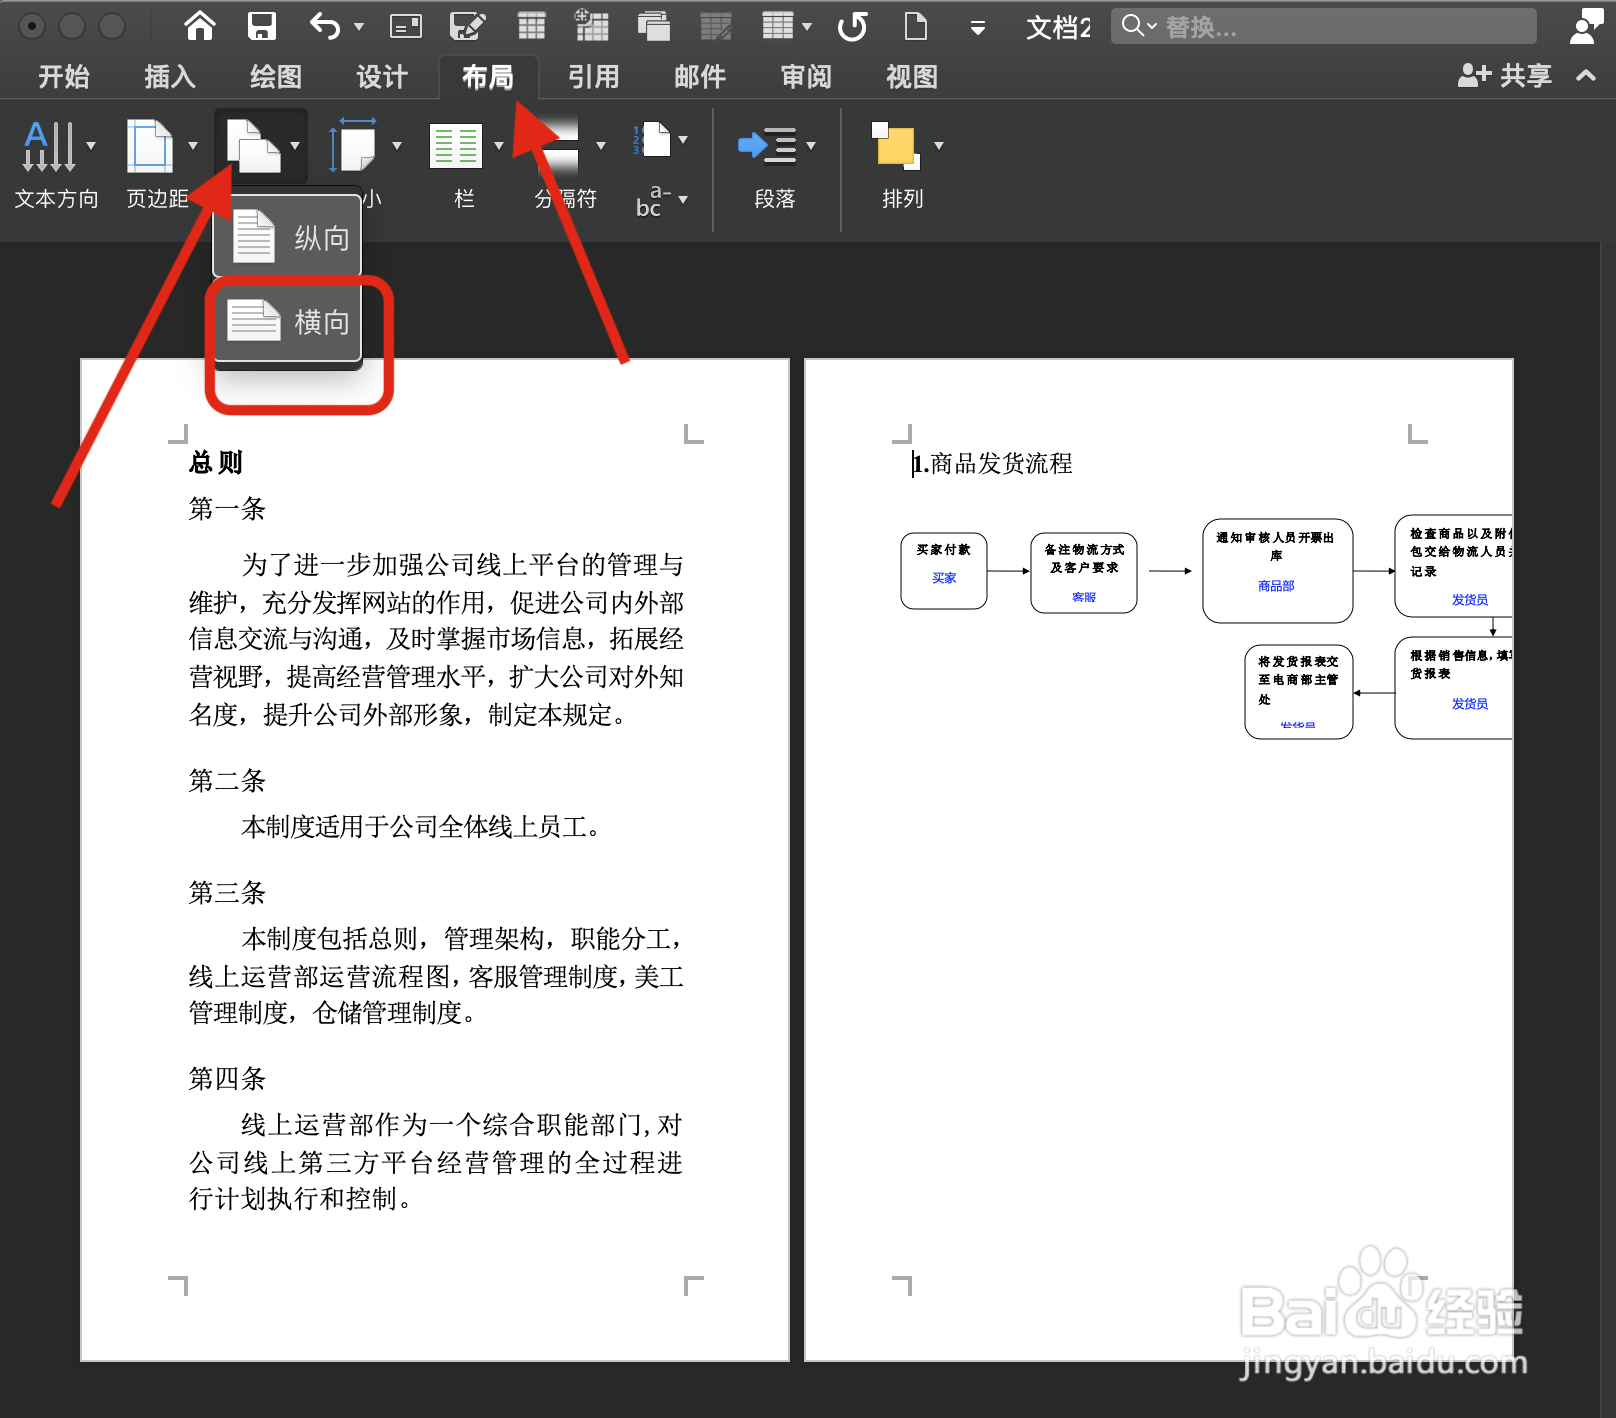Open search options magnifier dropdown

[1139, 26]
